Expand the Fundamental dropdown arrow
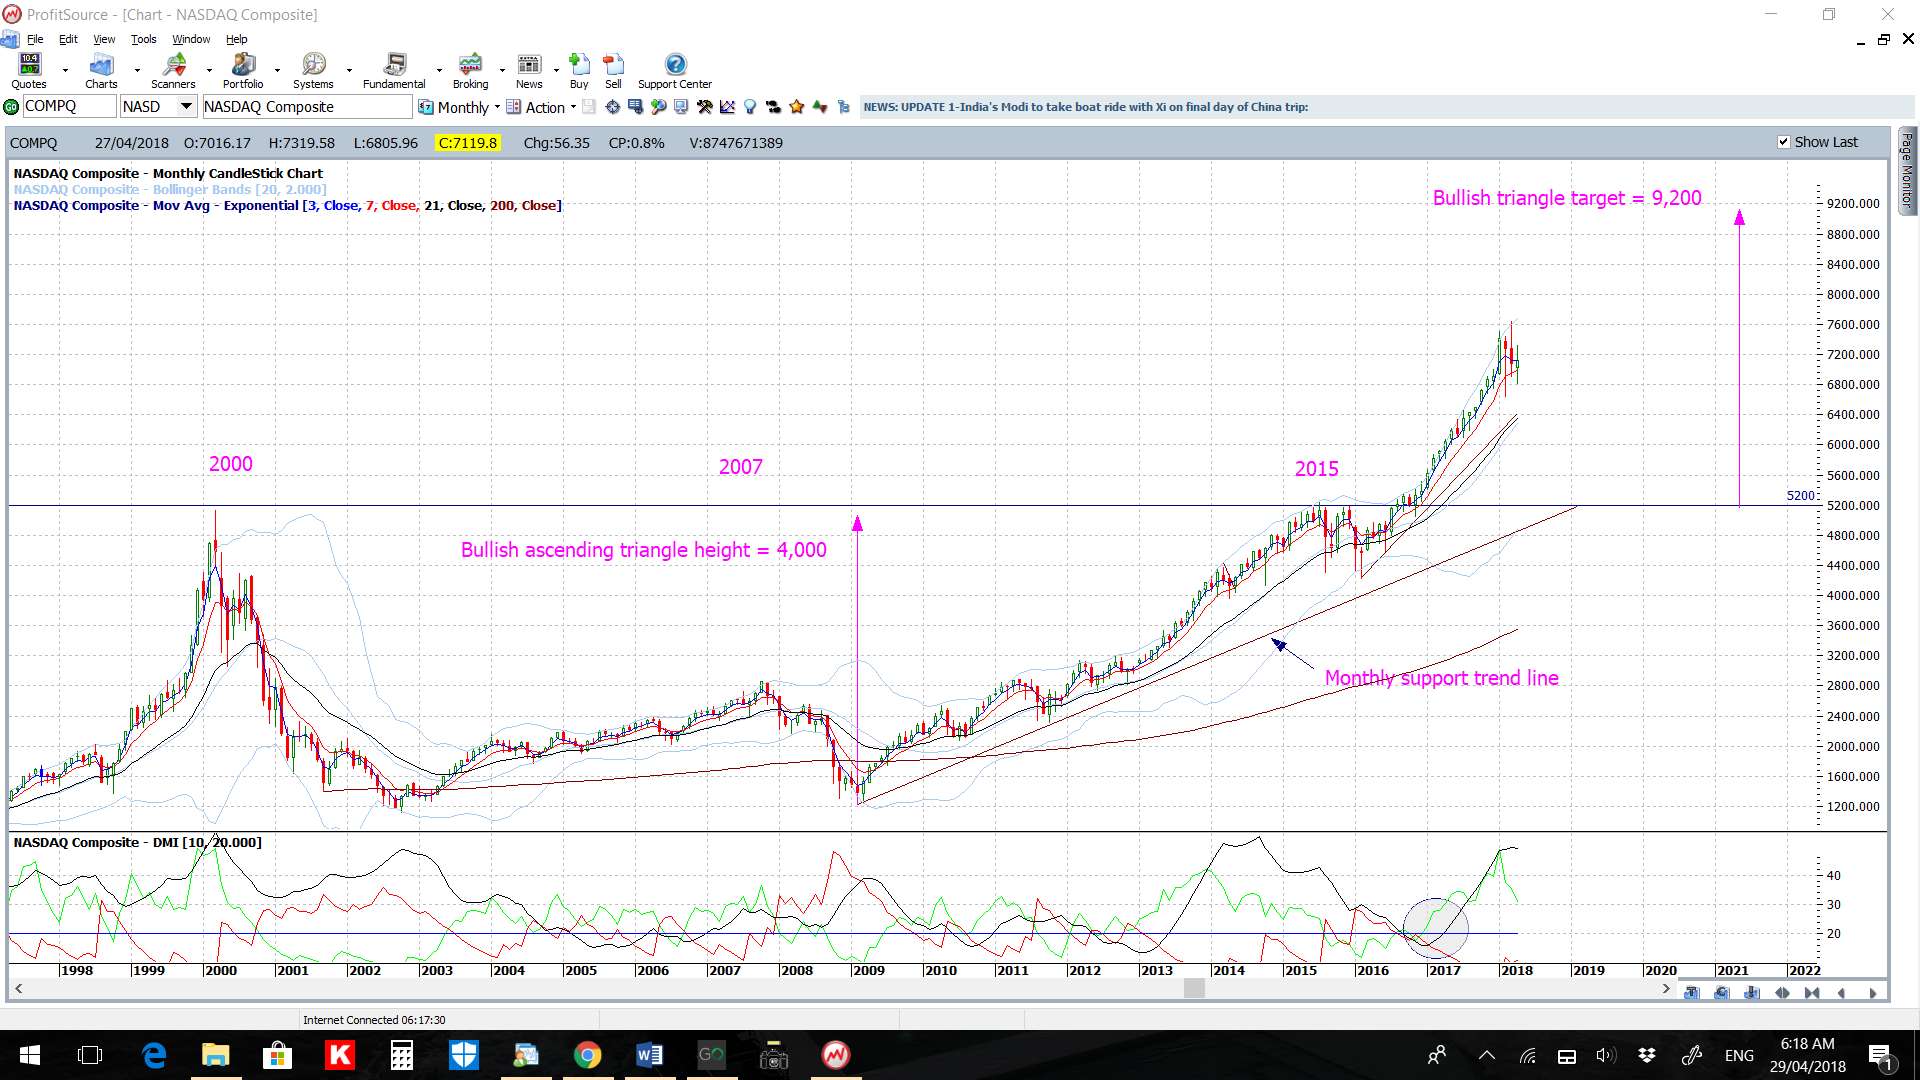The width and height of the screenshot is (1920, 1080). point(439,71)
